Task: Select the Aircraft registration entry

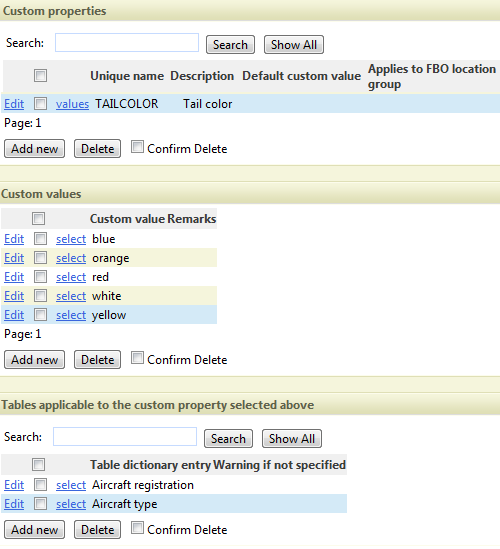Action: click(x=71, y=485)
